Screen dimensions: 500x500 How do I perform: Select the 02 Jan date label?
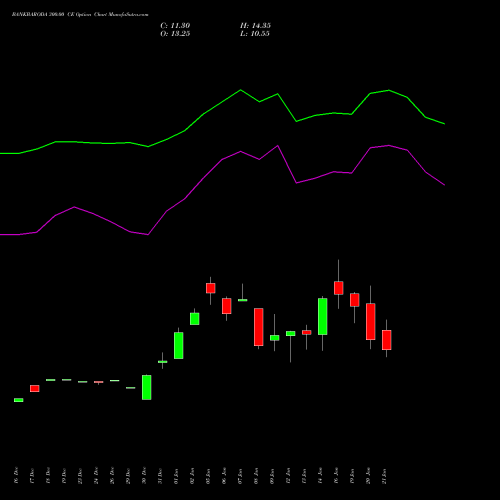(x=192, y=476)
